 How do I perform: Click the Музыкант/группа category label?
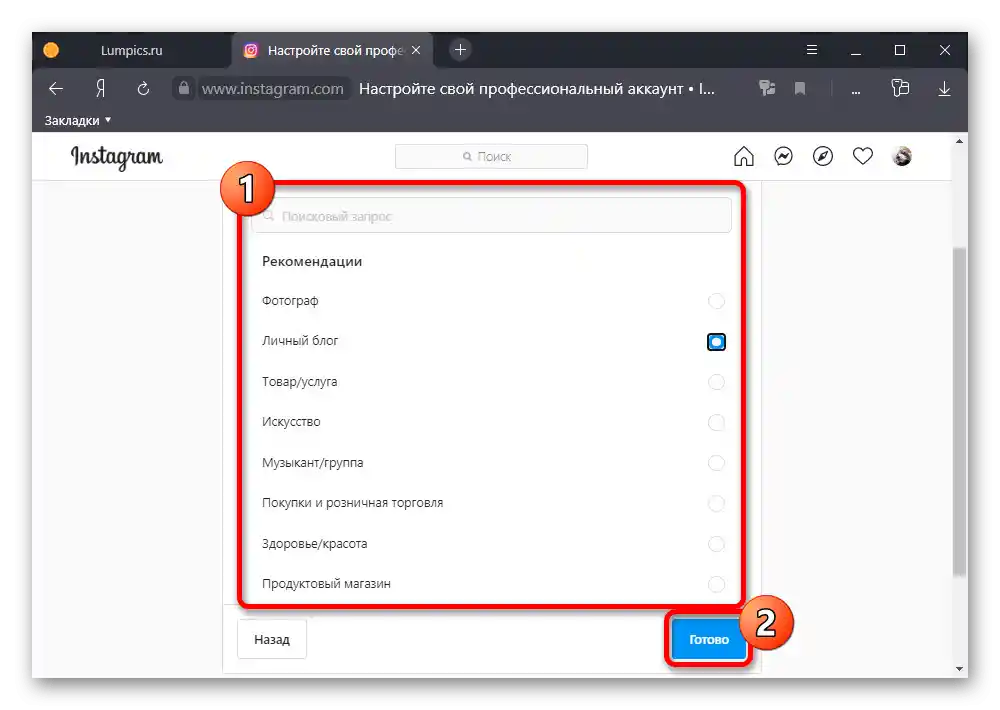tap(312, 463)
